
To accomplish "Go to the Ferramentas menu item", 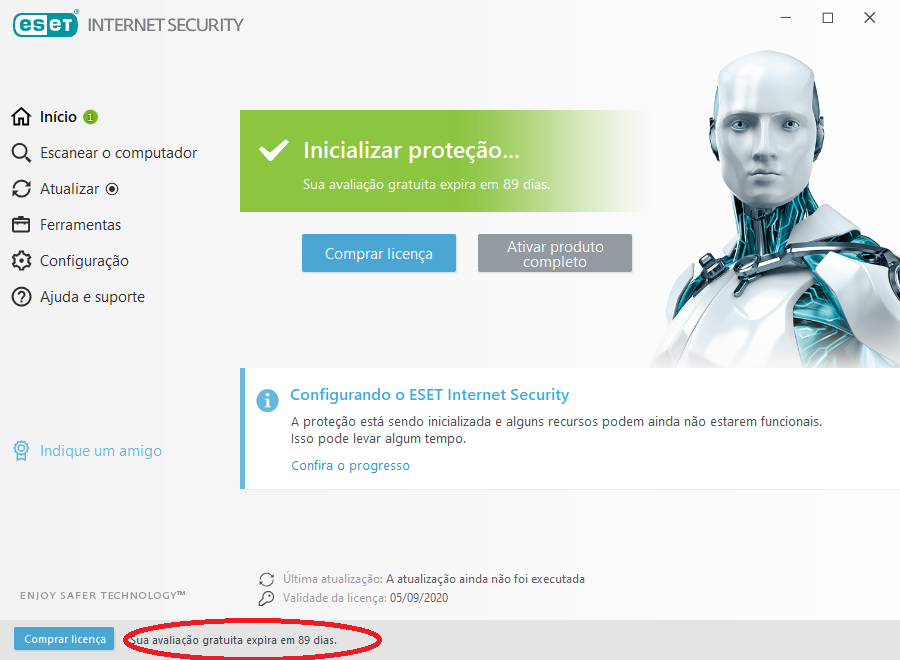I will pyautogui.click(x=80, y=224).
